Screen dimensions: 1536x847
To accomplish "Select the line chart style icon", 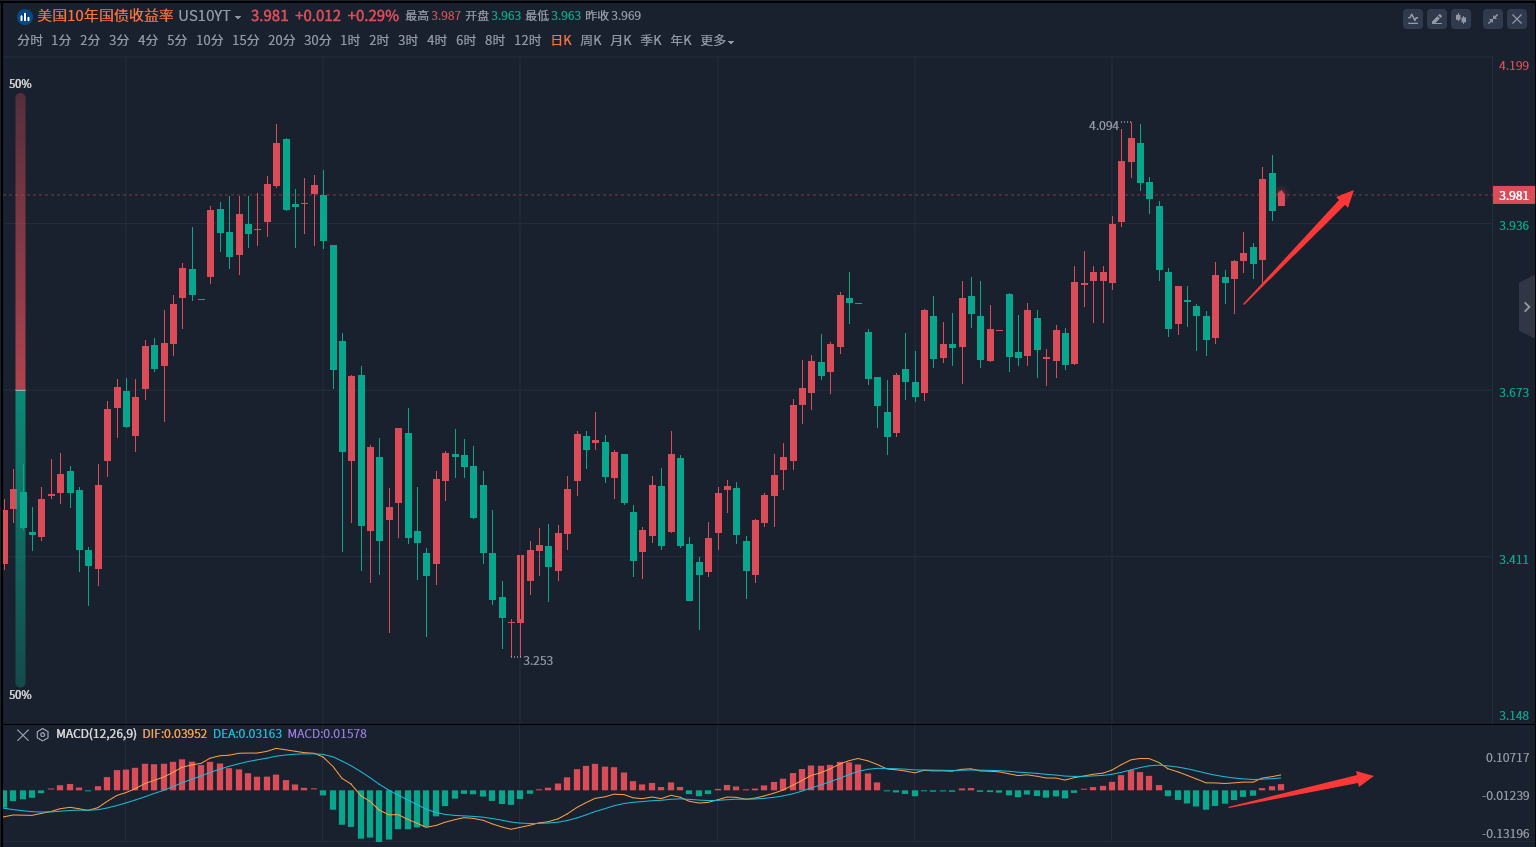I will (x=1413, y=18).
